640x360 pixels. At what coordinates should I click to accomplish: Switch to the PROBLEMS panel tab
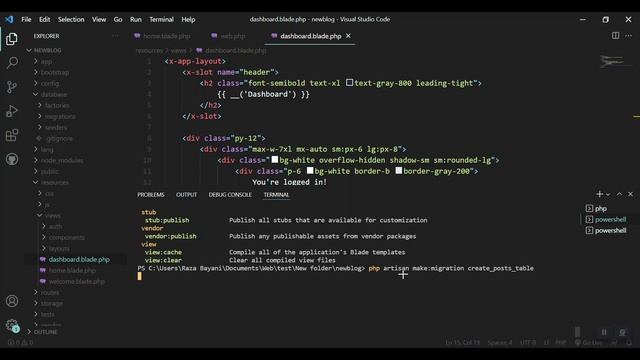click(151, 195)
